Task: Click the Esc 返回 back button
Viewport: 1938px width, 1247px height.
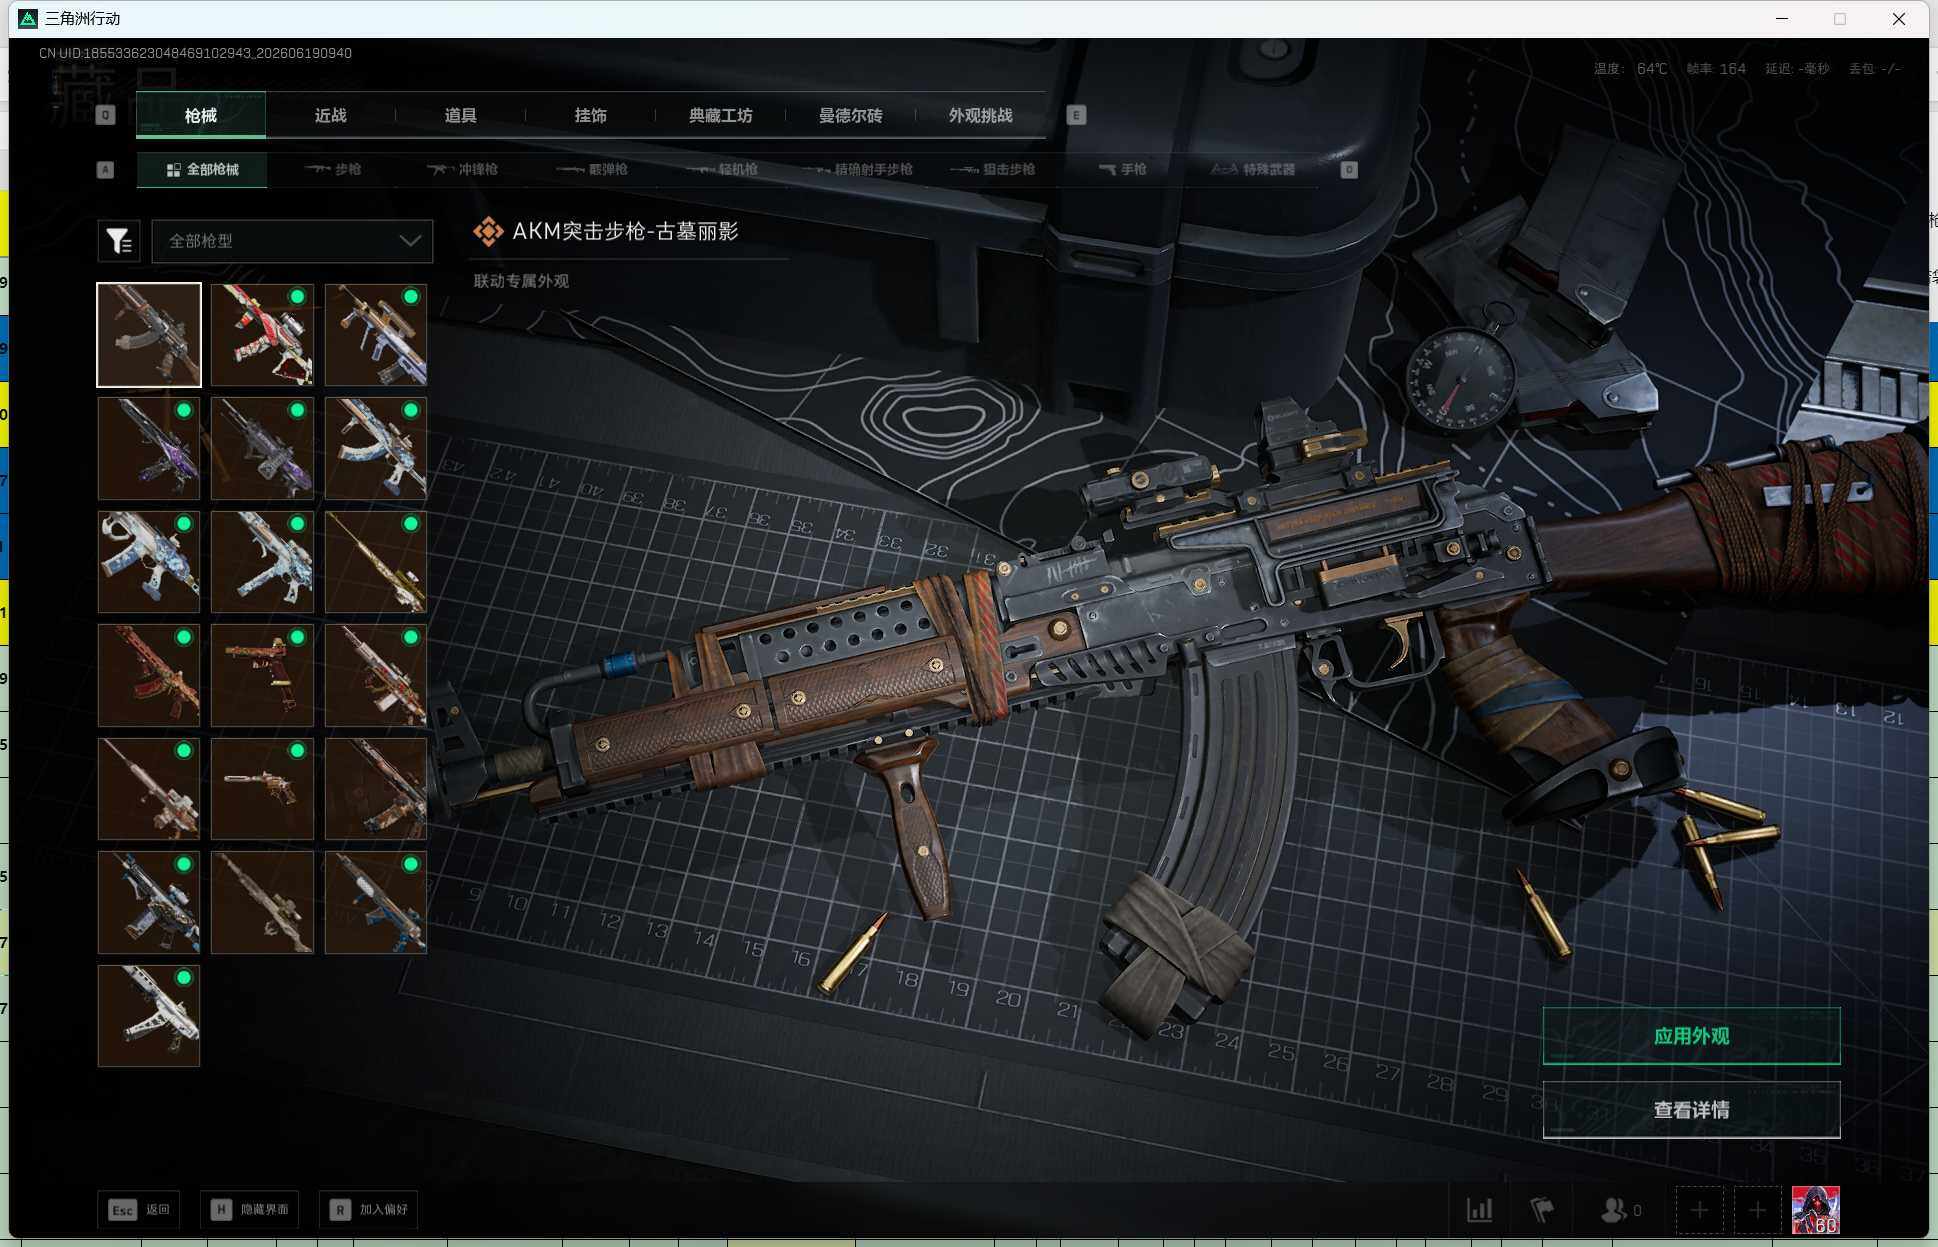Action: tap(139, 1210)
